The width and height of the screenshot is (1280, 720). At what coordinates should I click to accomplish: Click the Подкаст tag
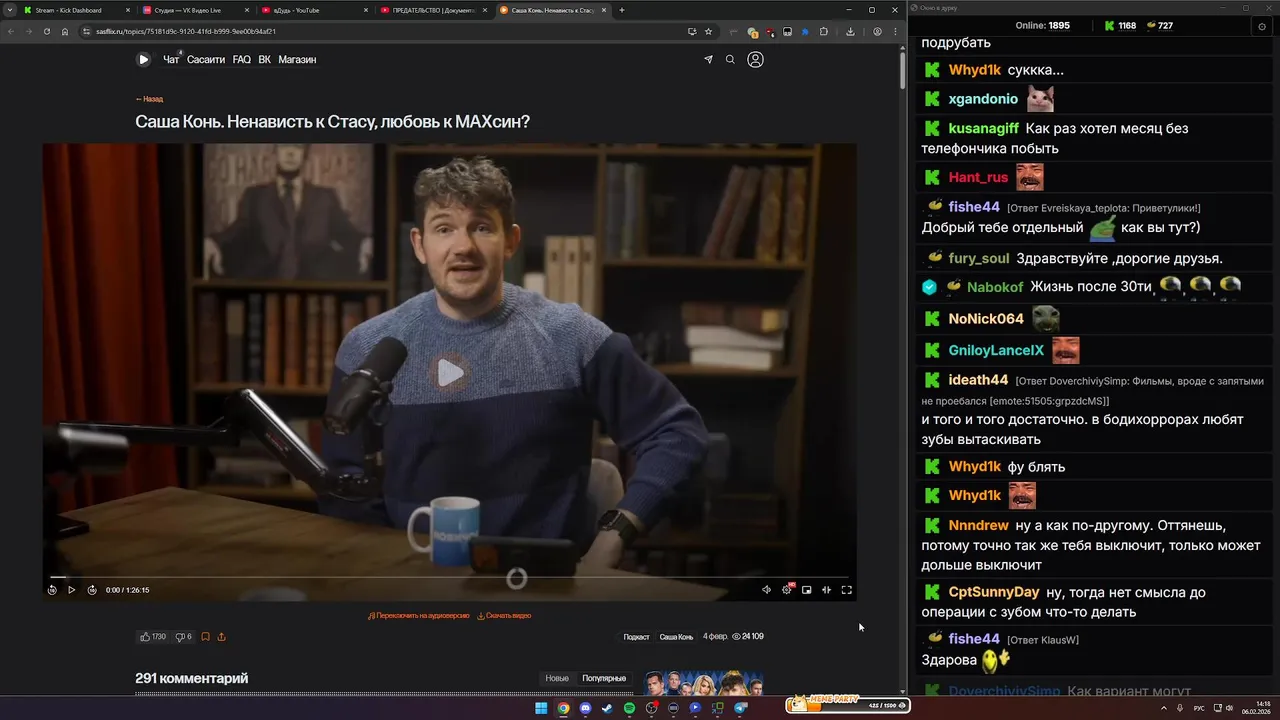636,637
